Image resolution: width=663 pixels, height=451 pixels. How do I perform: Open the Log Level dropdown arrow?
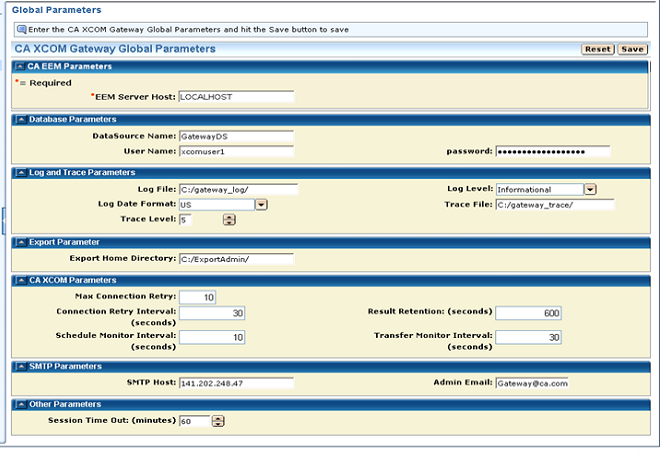590,189
